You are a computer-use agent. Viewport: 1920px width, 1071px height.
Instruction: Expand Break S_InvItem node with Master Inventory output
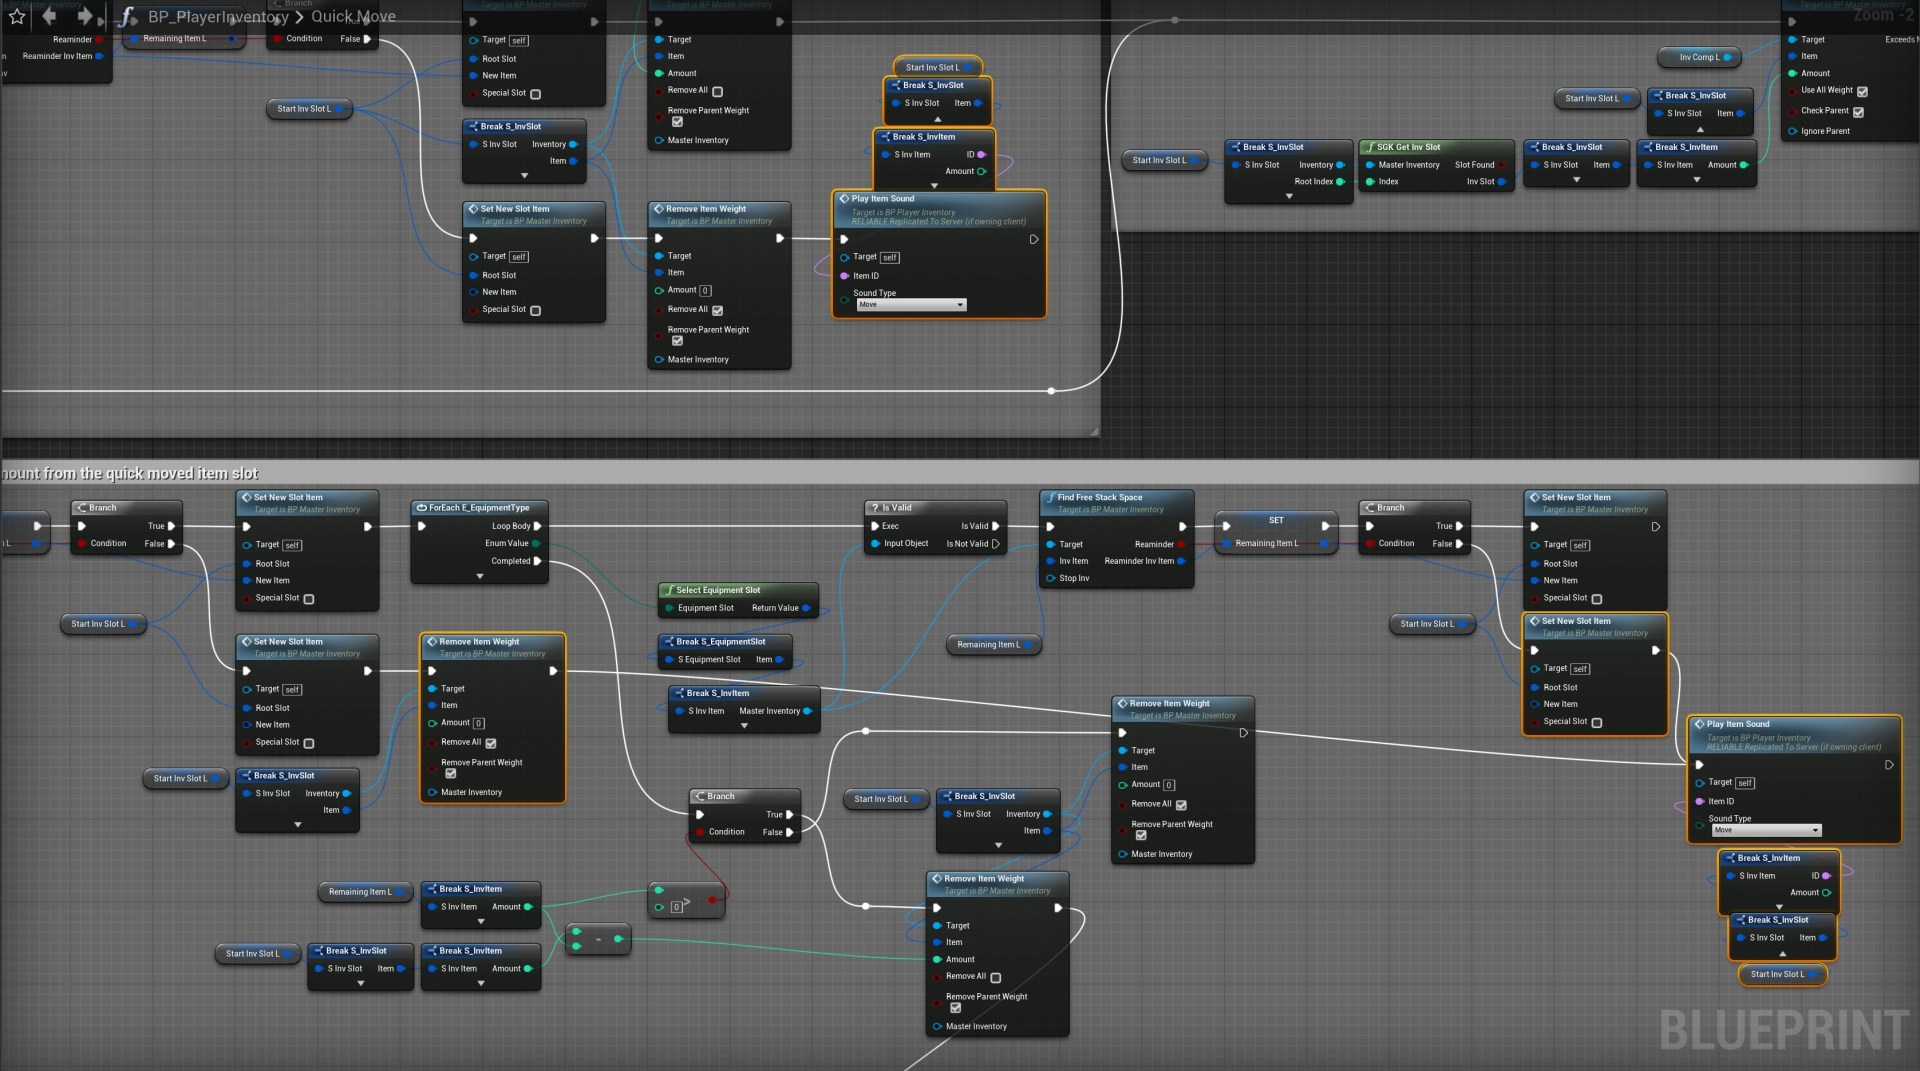click(x=744, y=726)
